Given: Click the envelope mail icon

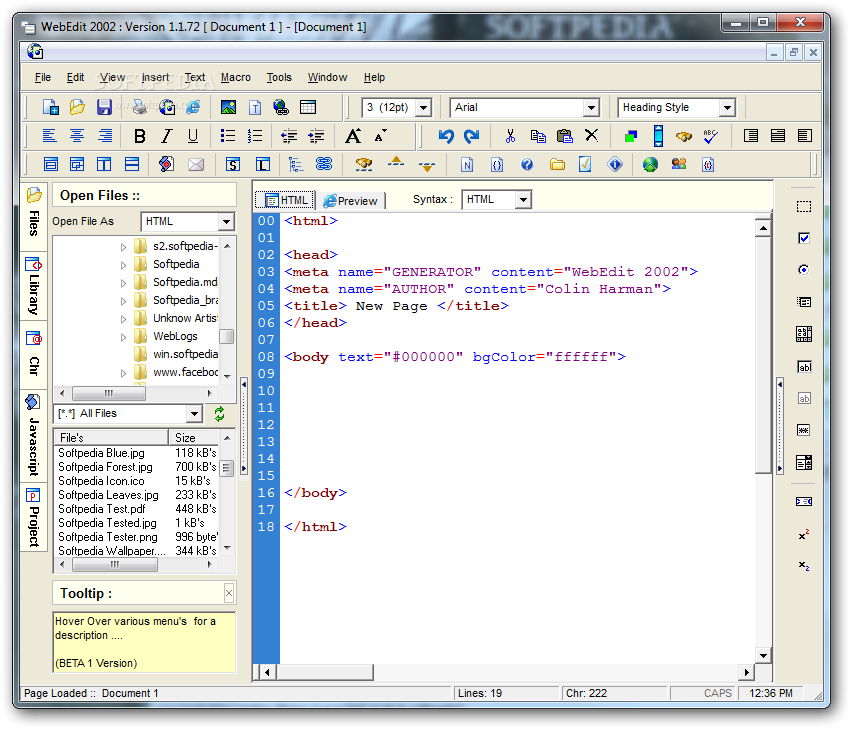Looking at the screenshot, I should (x=196, y=164).
